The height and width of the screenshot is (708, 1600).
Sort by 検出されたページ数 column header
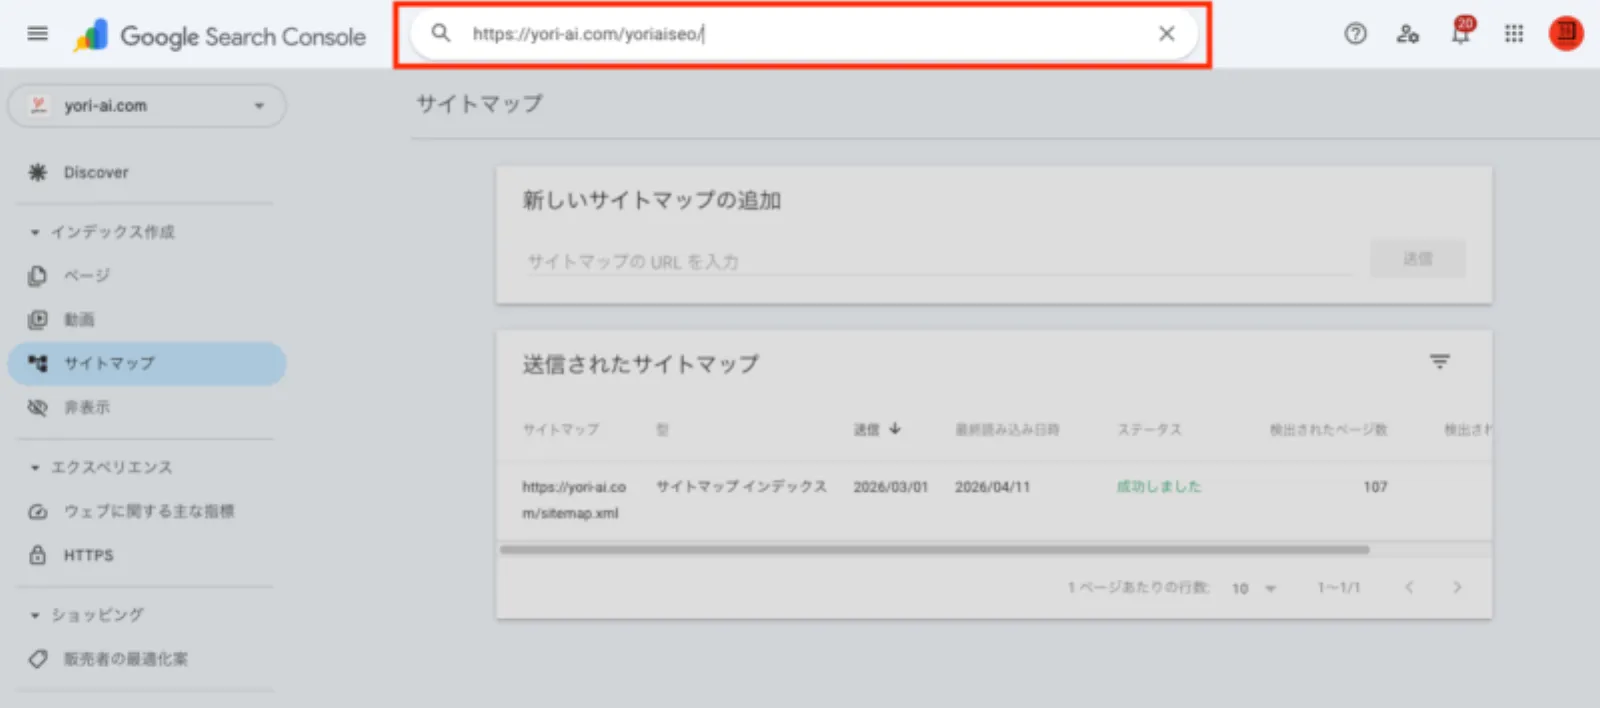[1328, 430]
